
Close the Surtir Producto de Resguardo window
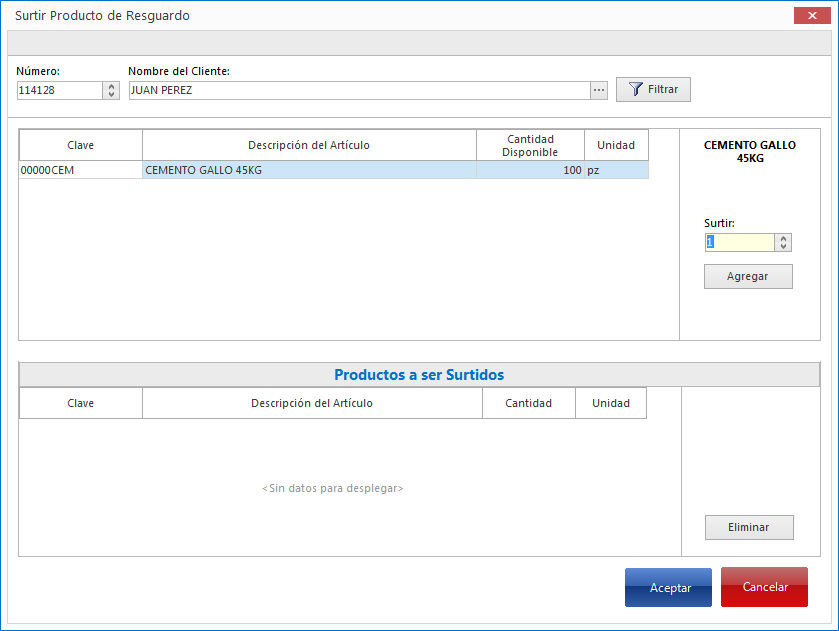tap(808, 15)
